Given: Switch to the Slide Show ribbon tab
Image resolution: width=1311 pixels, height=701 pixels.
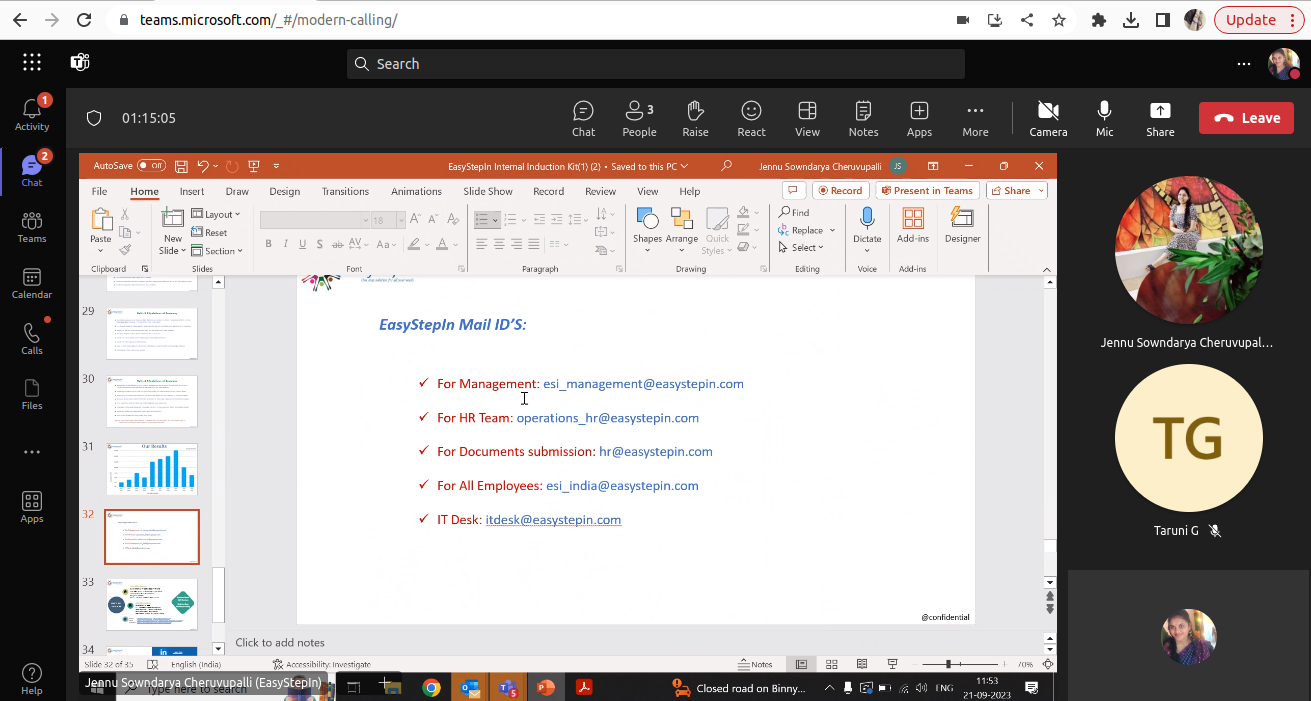Looking at the screenshot, I should click(488, 191).
